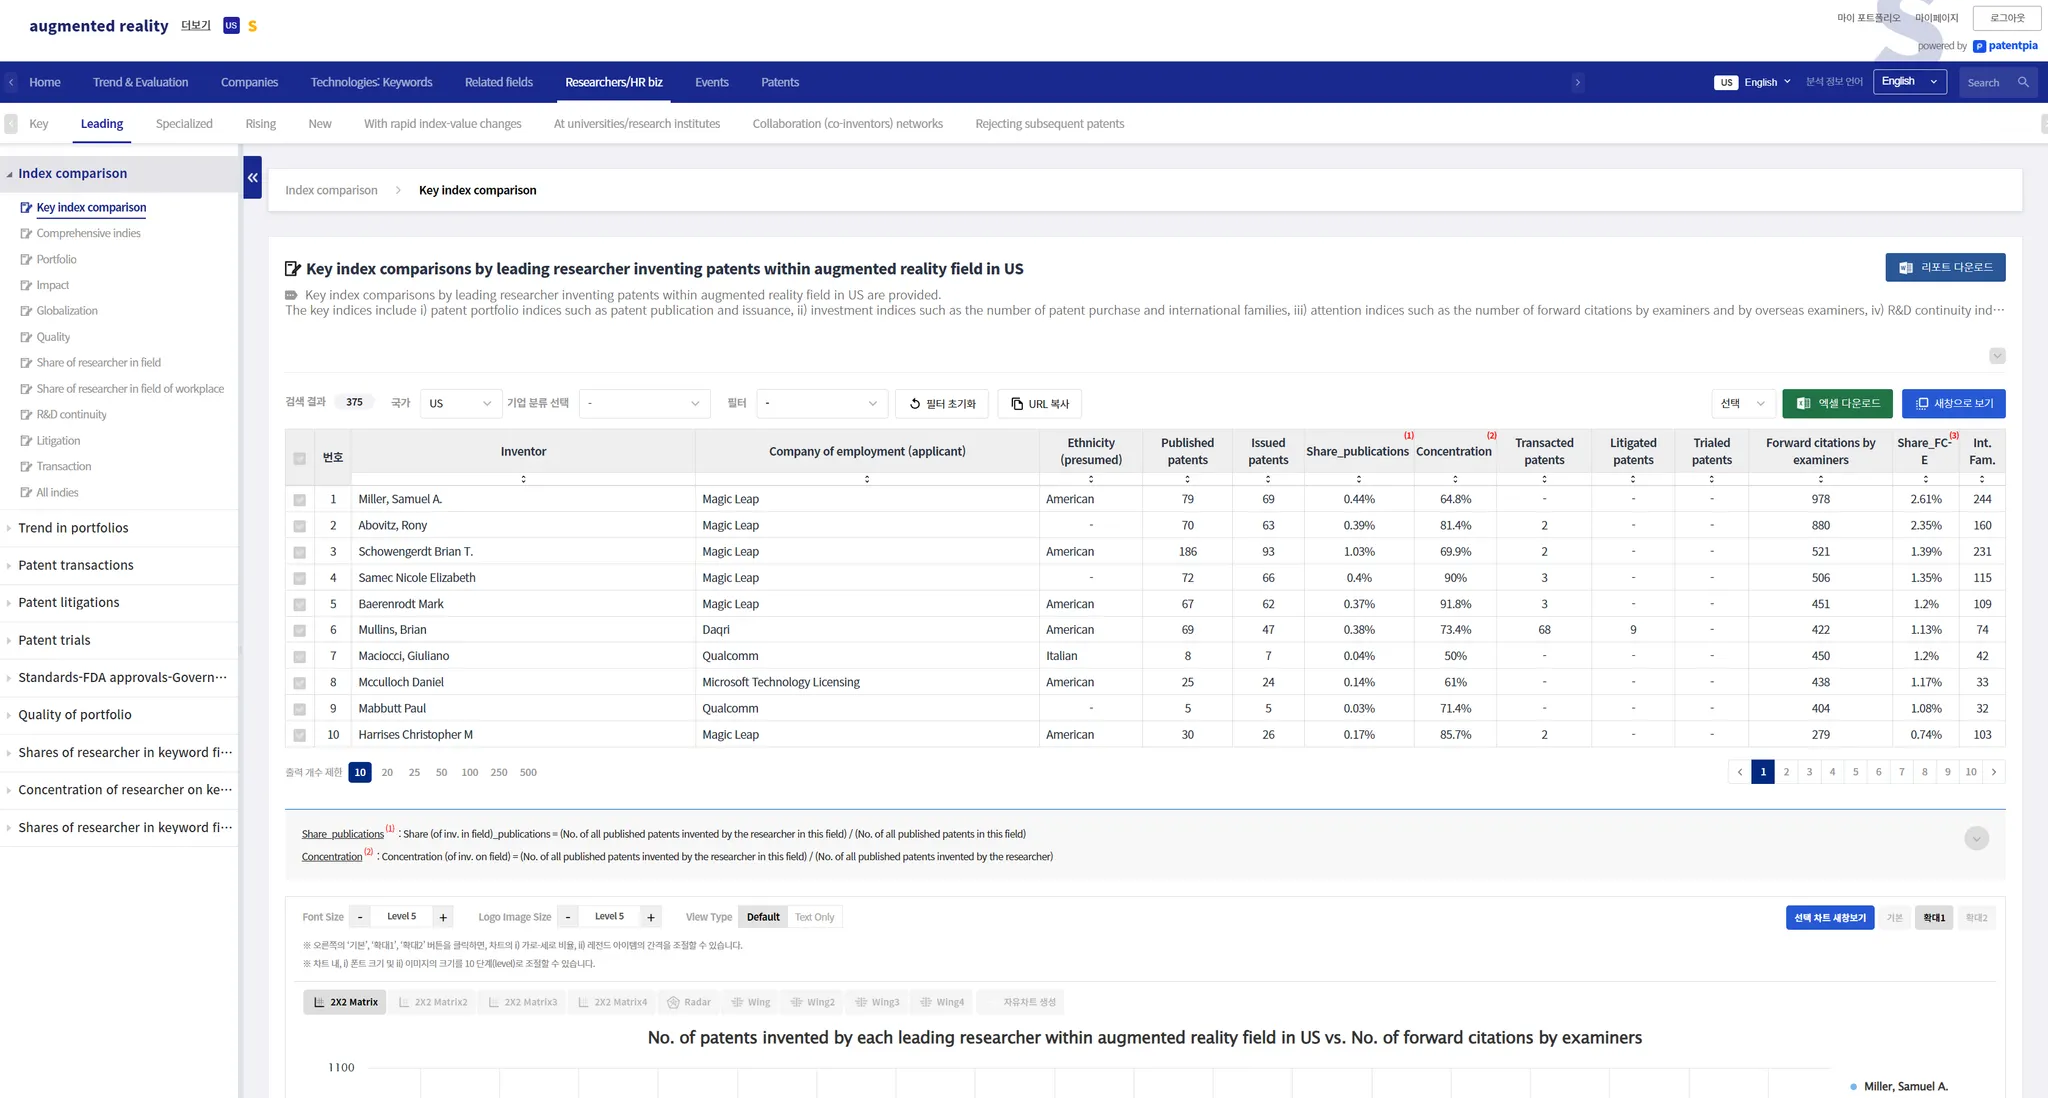
Task: Click the search magnifier icon
Action: click(x=2023, y=83)
